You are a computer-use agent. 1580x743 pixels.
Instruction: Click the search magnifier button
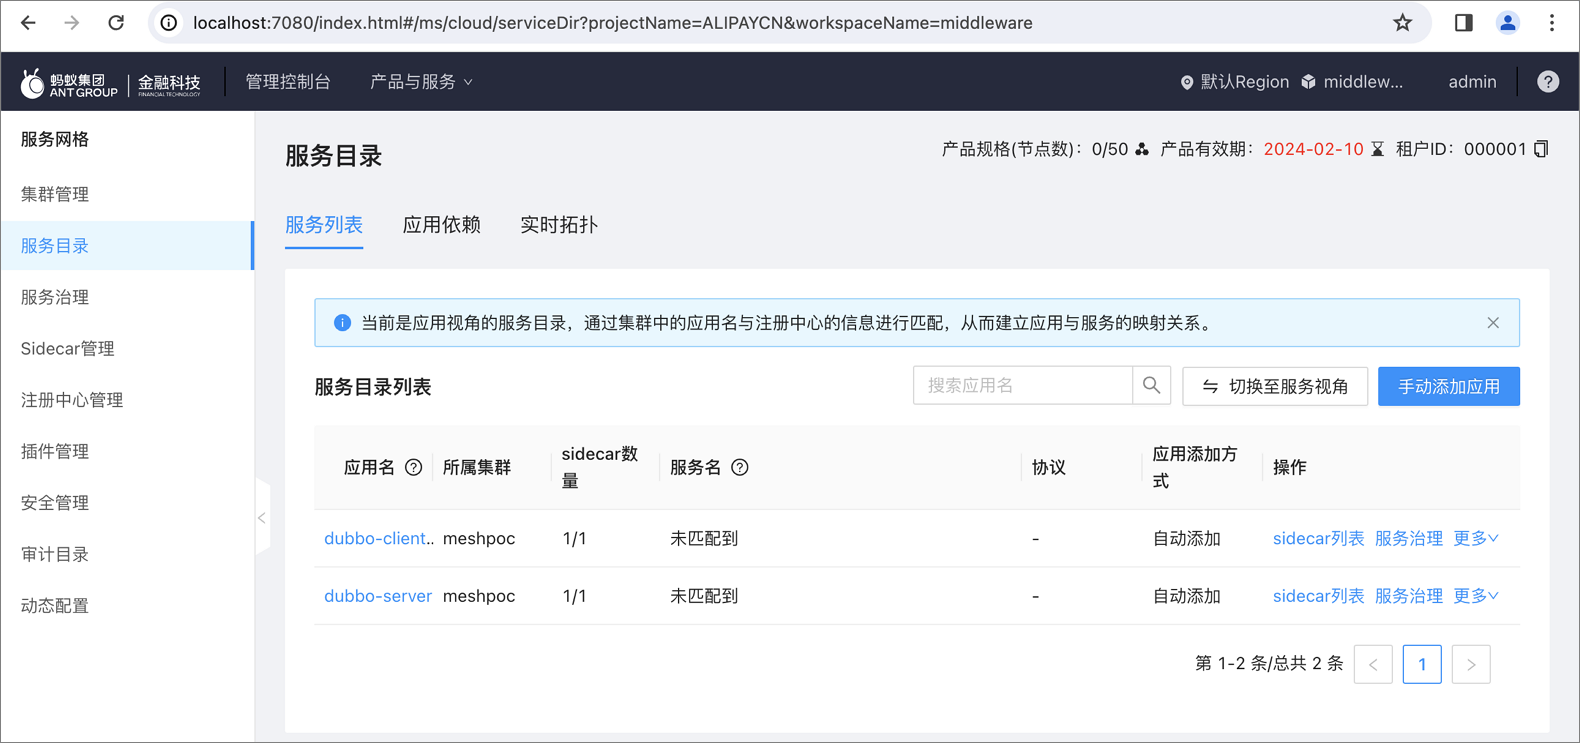coord(1151,385)
